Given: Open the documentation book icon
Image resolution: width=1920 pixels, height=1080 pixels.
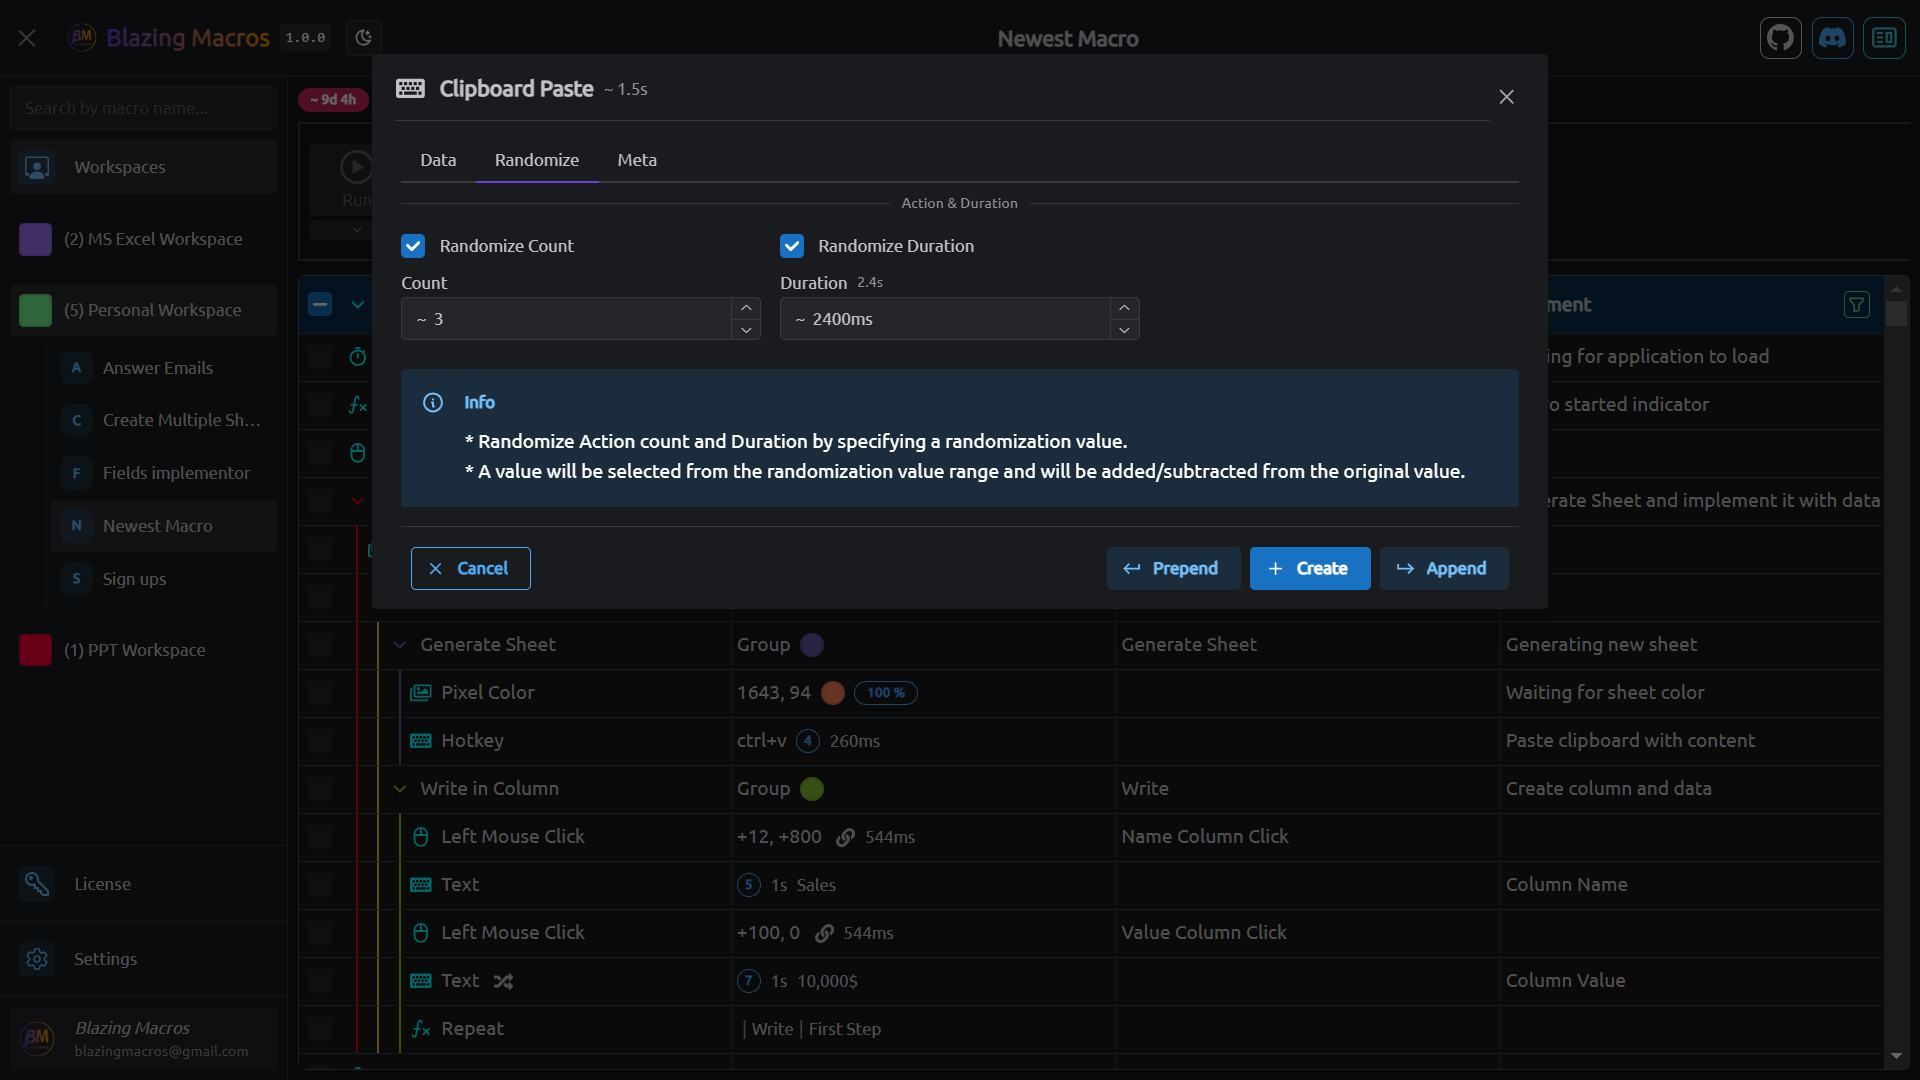Looking at the screenshot, I should [x=1884, y=38].
